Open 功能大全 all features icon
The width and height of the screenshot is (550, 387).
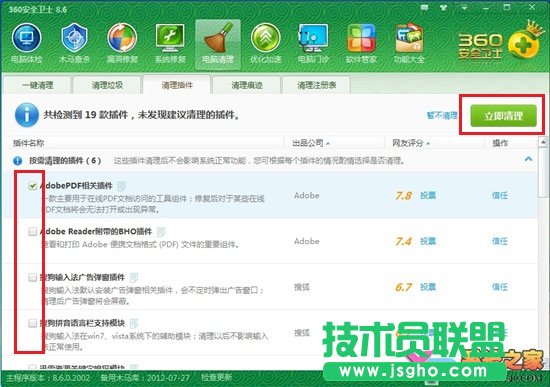[409, 44]
